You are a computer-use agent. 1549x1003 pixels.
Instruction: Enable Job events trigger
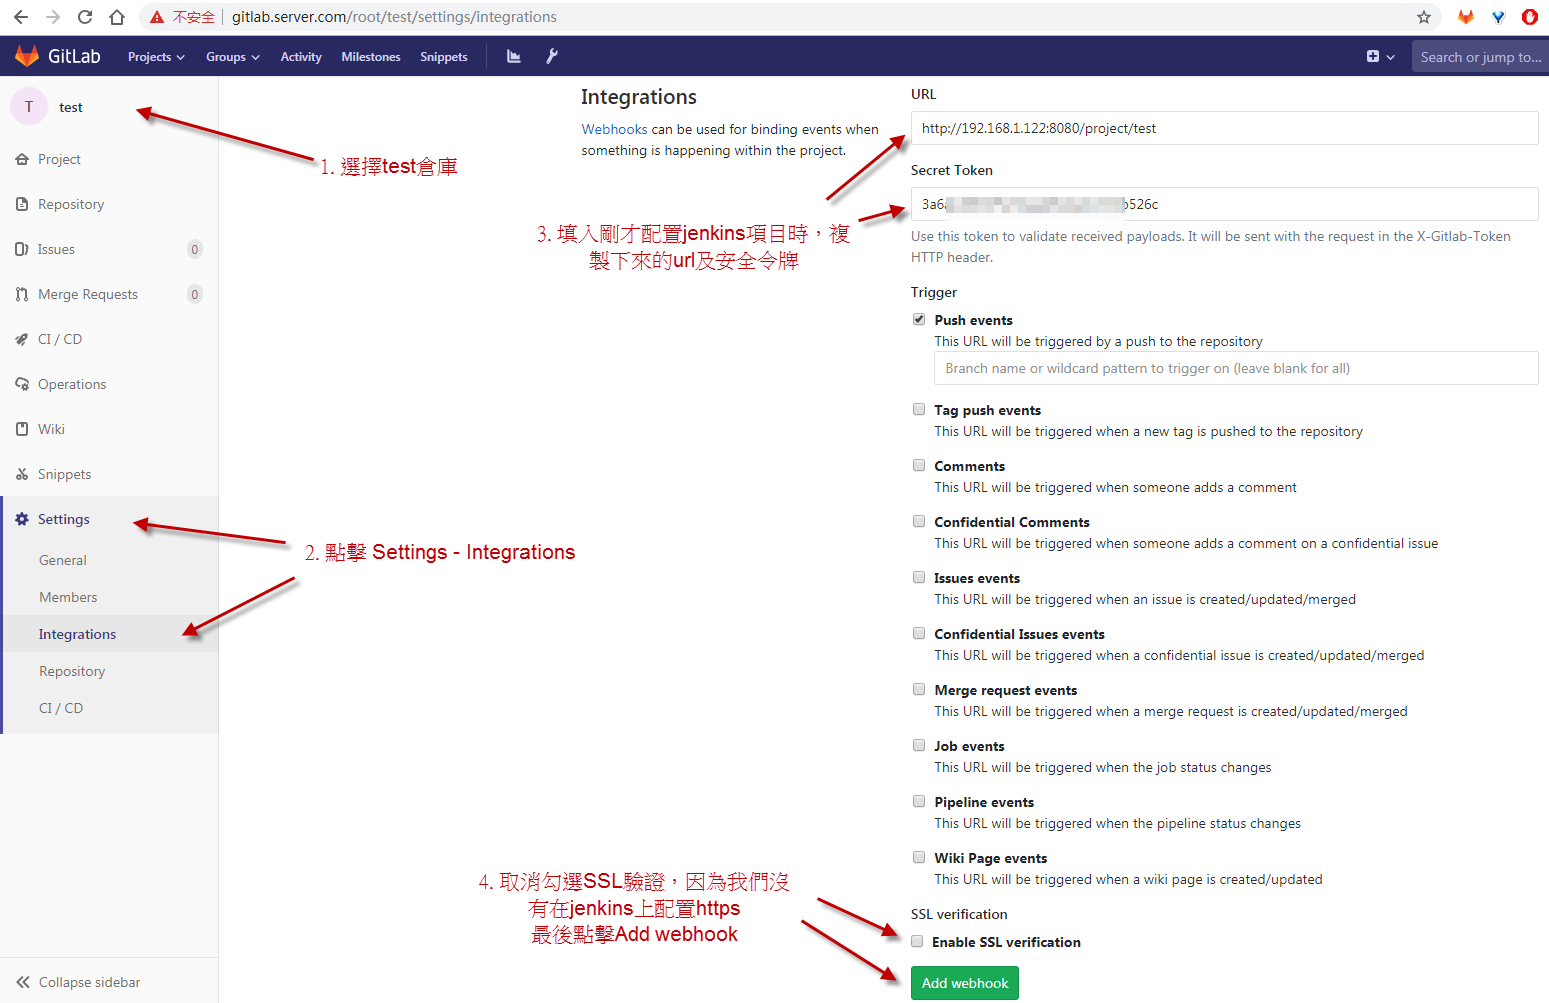coord(919,745)
